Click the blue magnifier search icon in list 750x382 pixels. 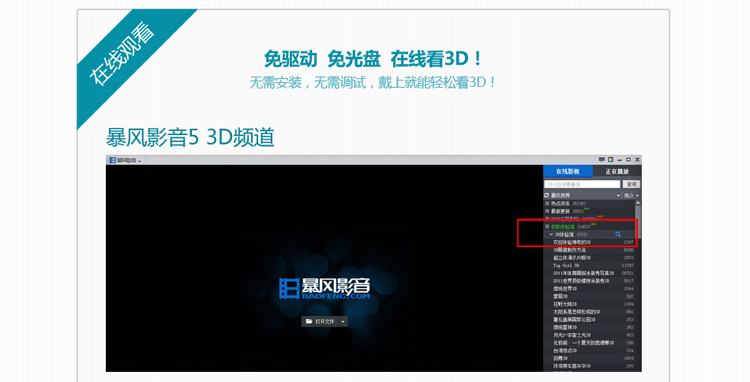tap(618, 234)
